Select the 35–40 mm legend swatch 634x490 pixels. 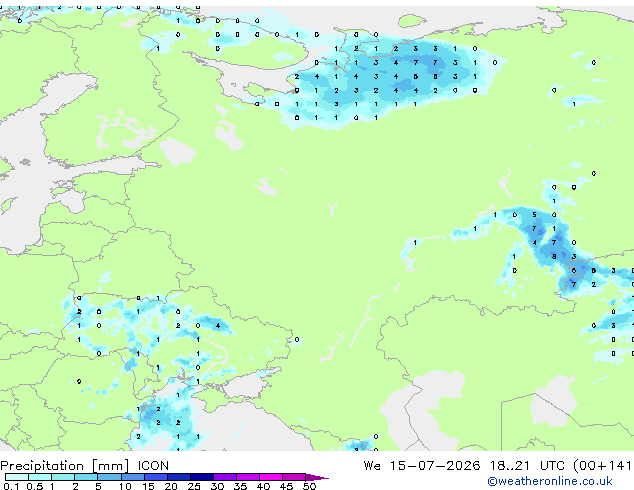pyautogui.click(x=247, y=477)
